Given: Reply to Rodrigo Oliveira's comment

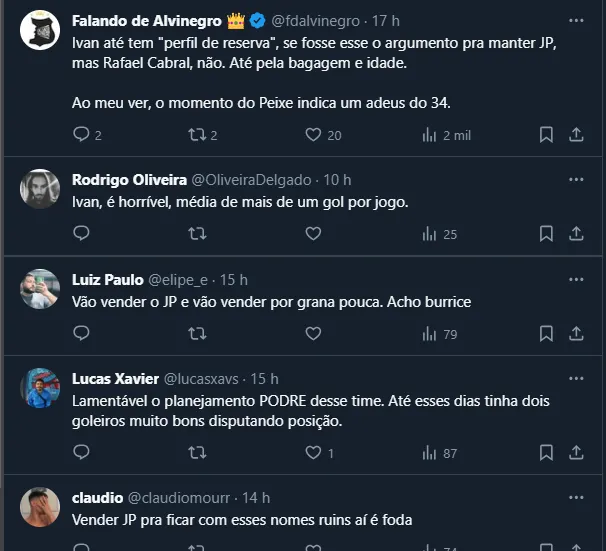Looking at the screenshot, I should (x=82, y=233).
